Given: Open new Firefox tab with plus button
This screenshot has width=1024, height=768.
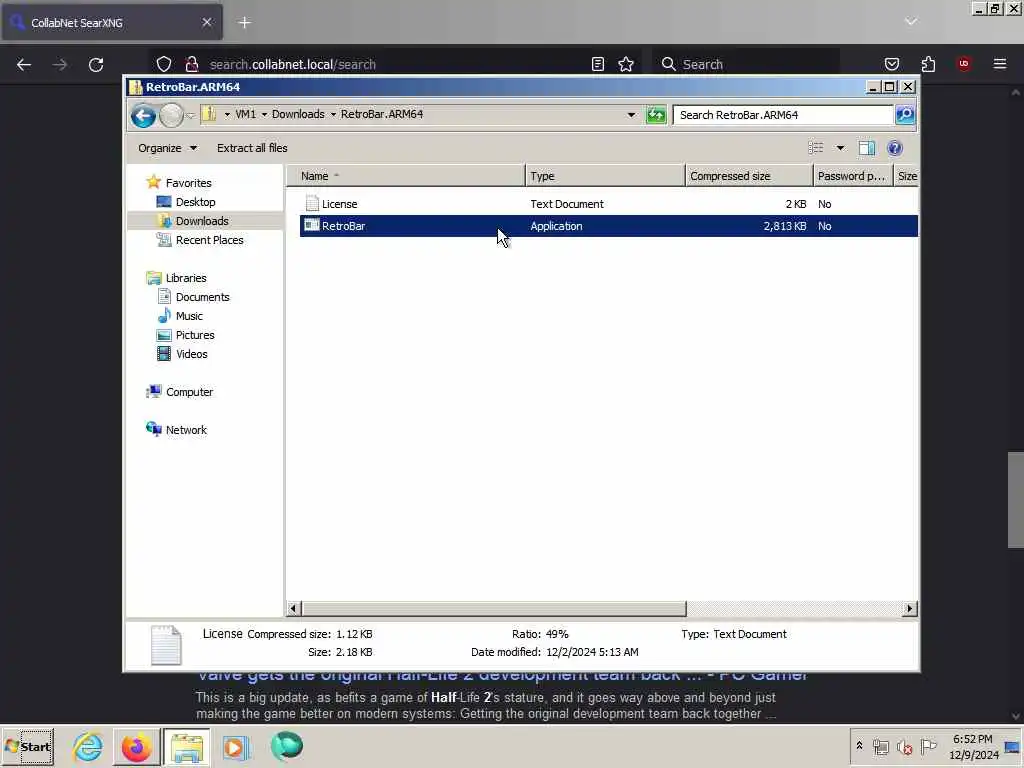Looking at the screenshot, I should coord(244,23).
